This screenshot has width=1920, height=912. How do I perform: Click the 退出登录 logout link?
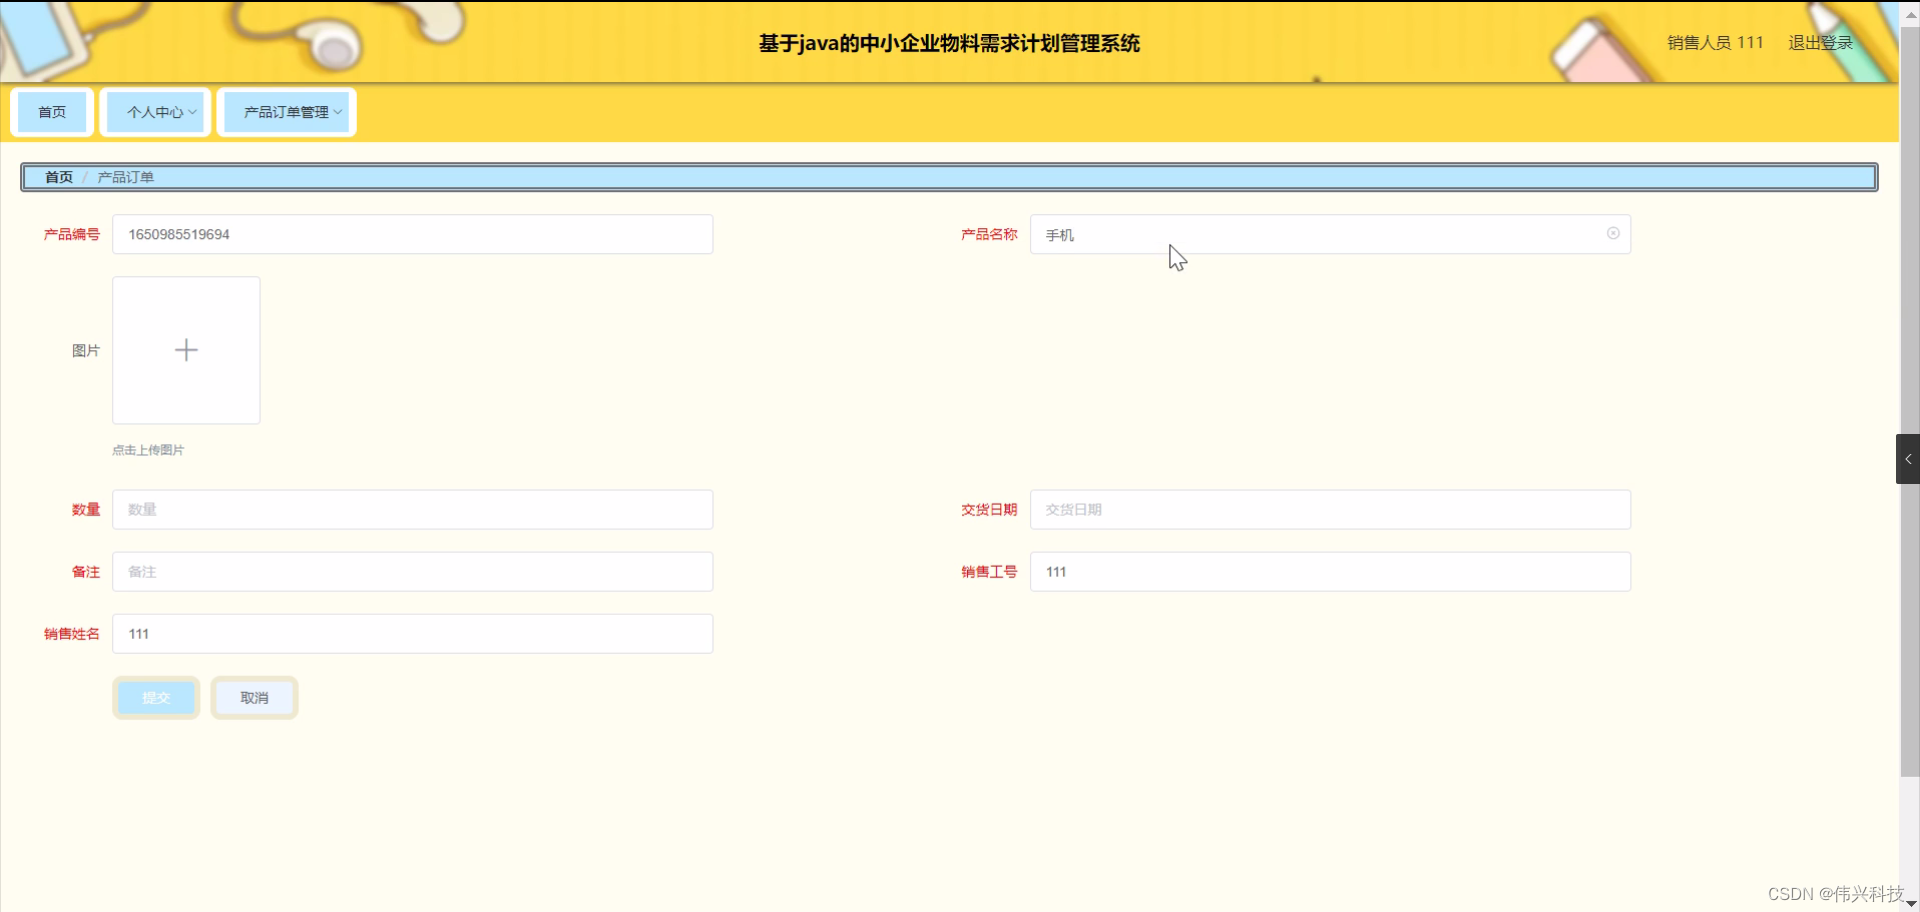point(1820,42)
